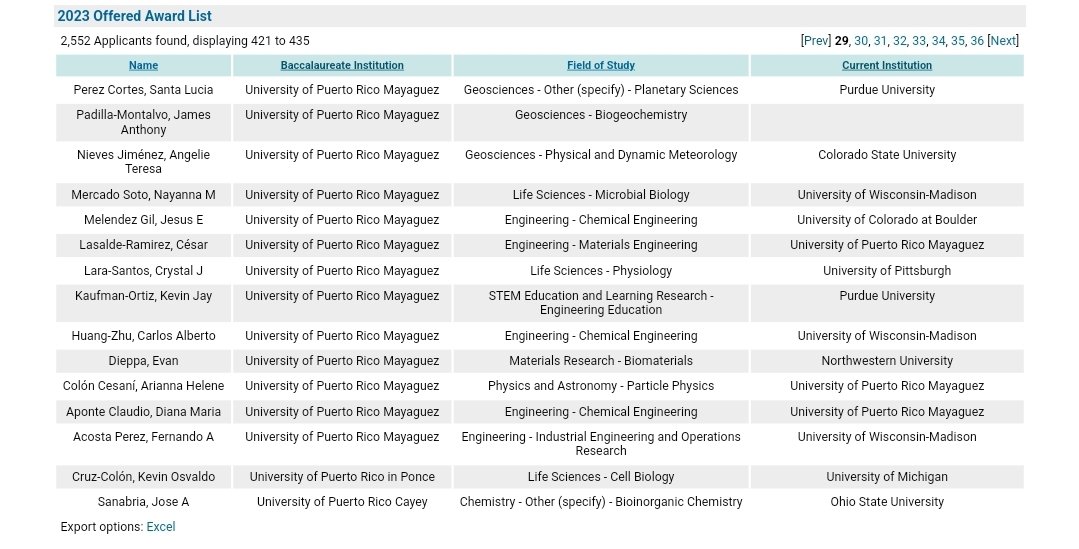Sort table by Name column header

(143, 65)
